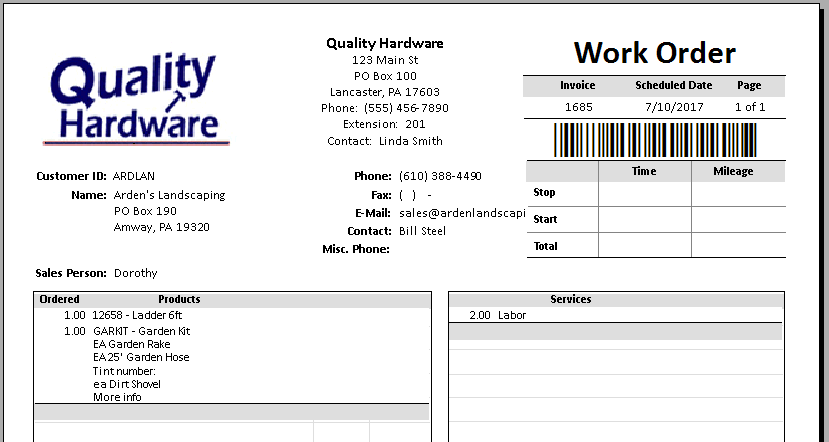The height and width of the screenshot is (442, 829).
Task: Click the Total row Mileage cell
Action: click(738, 245)
